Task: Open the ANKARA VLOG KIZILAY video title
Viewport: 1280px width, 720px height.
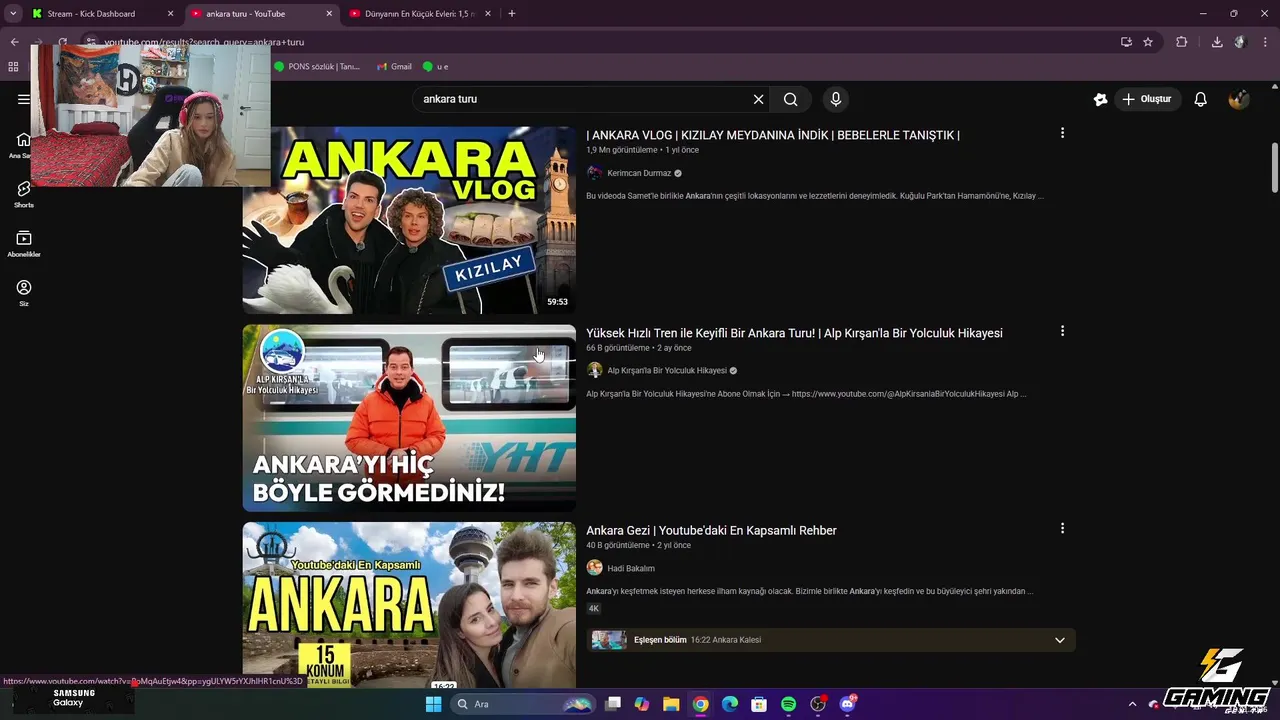Action: pyautogui.click(x=773, y=135)
